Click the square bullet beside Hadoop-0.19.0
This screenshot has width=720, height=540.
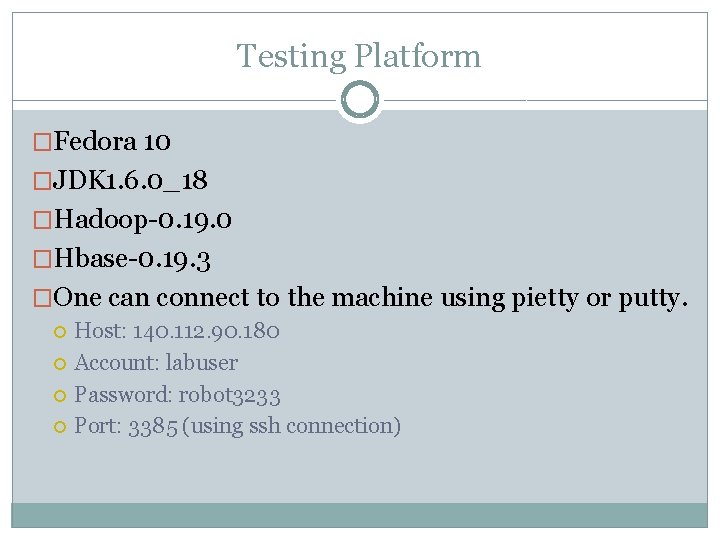coord(42,220)
